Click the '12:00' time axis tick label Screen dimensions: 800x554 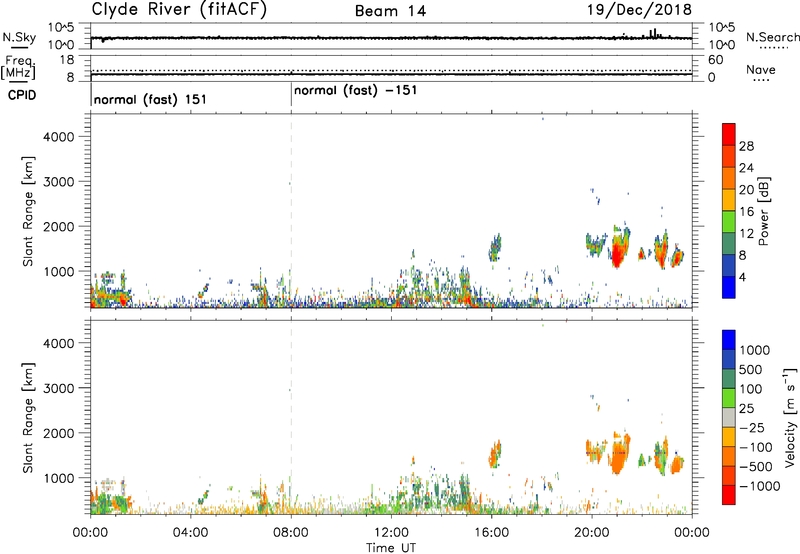click(391, 533)
